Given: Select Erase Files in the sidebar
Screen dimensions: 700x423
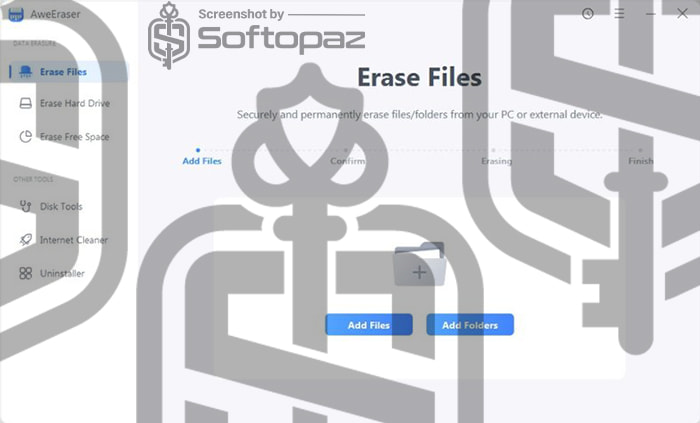Looking at the screenshot, I should 68,71.
